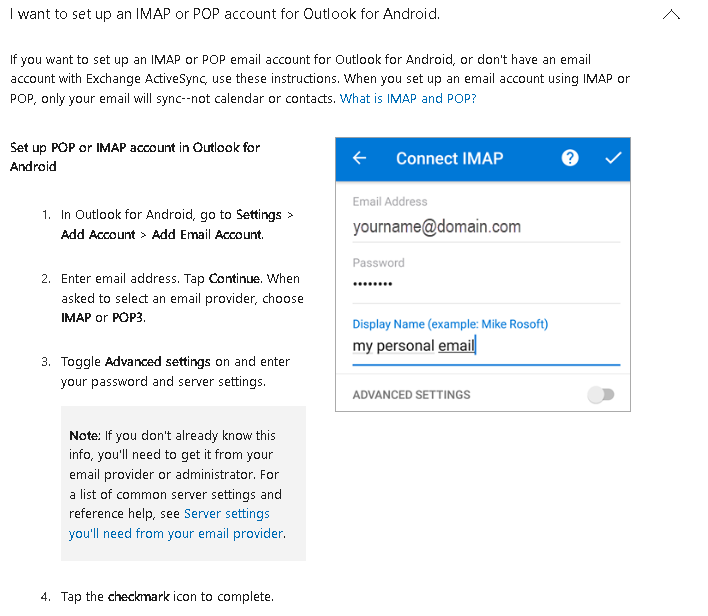Click the 'Email Address' field label
708x616 pixels.
(390, 201)
